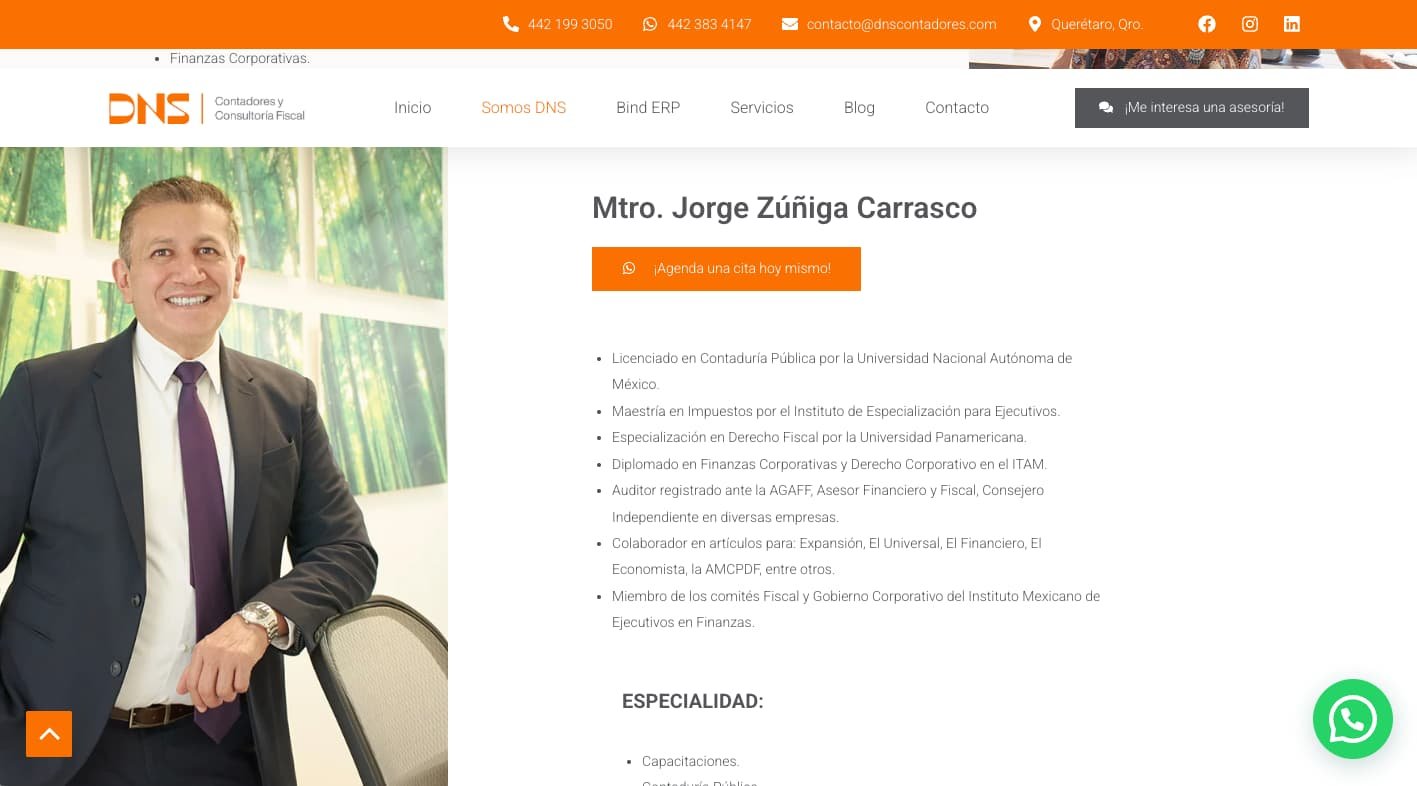The image size is (1417, 786).
Task: Open the Contacto menu item
Action: [957, 108]
